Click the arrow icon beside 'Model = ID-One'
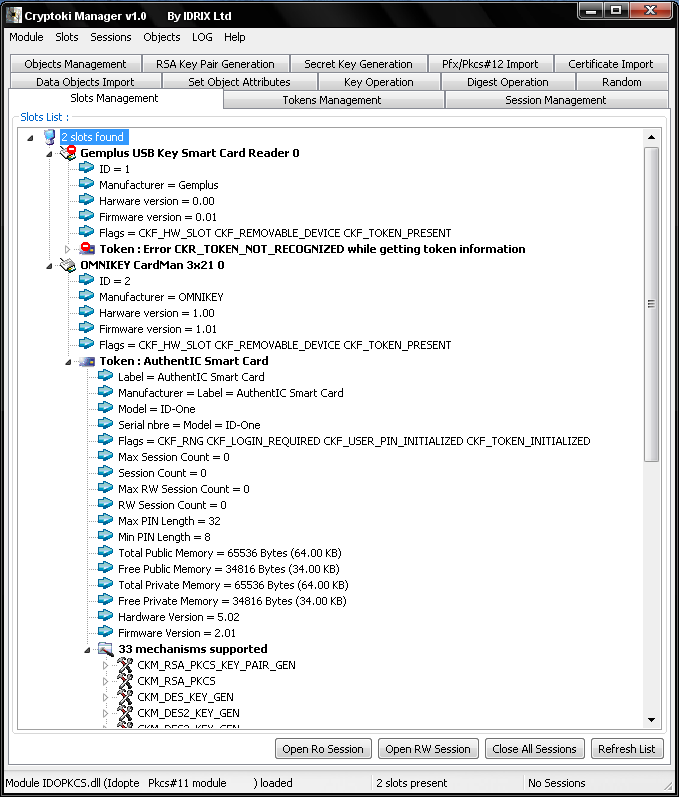The image size is (679, 797). 105,408
